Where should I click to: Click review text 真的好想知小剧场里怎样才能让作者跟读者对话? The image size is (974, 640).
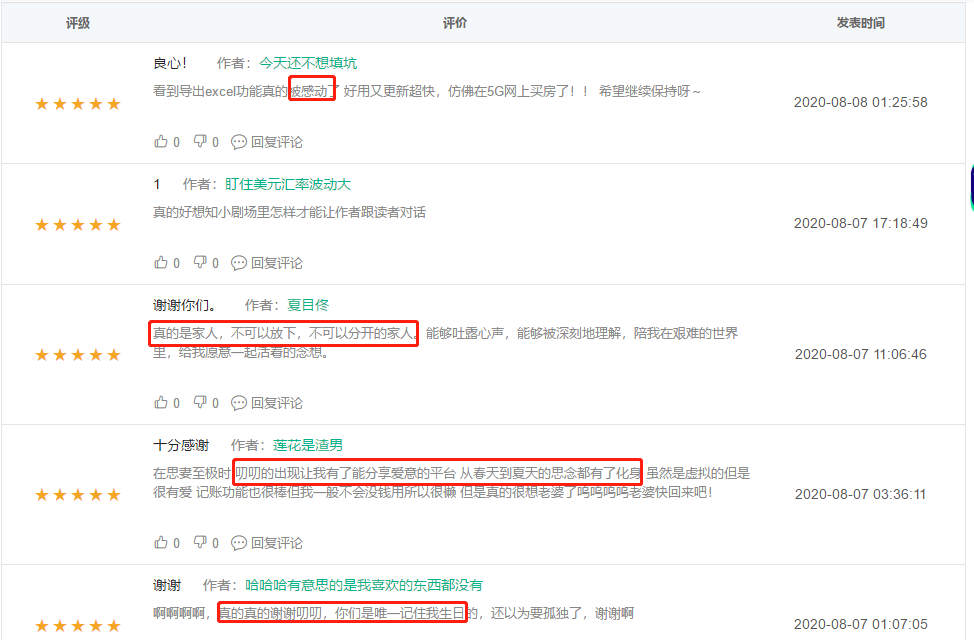[x=289, y=213]
